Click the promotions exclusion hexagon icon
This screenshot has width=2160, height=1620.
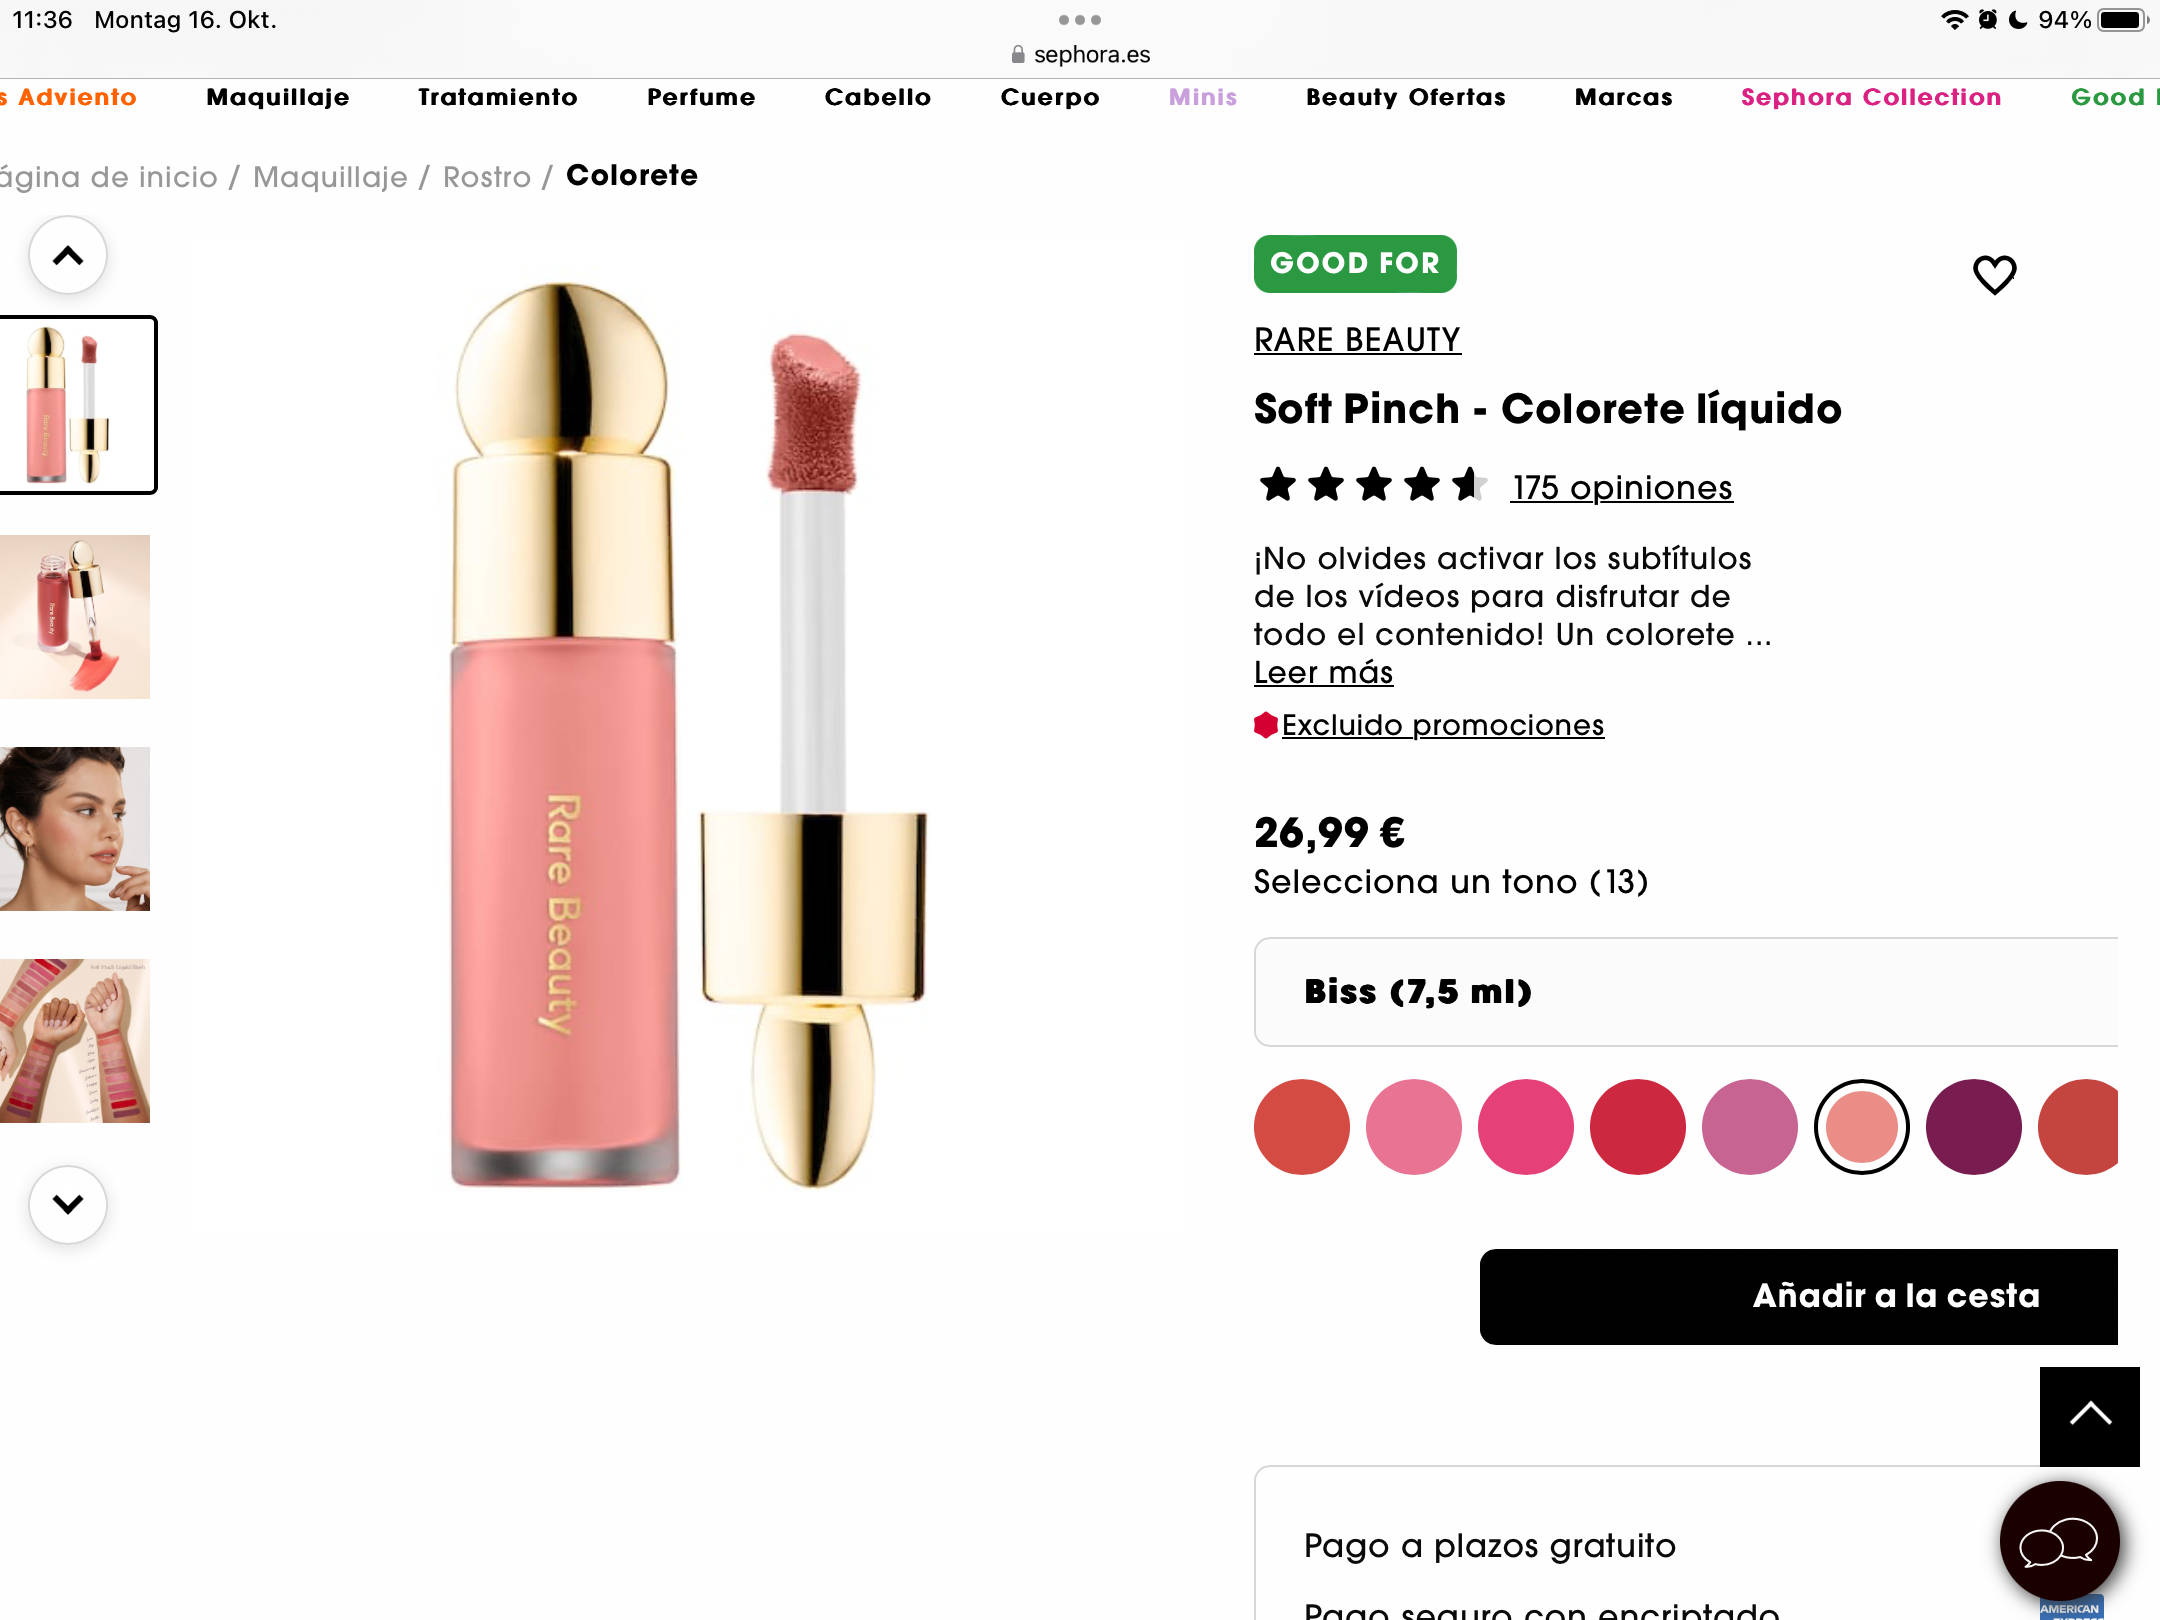click(x=1264, y=725)
